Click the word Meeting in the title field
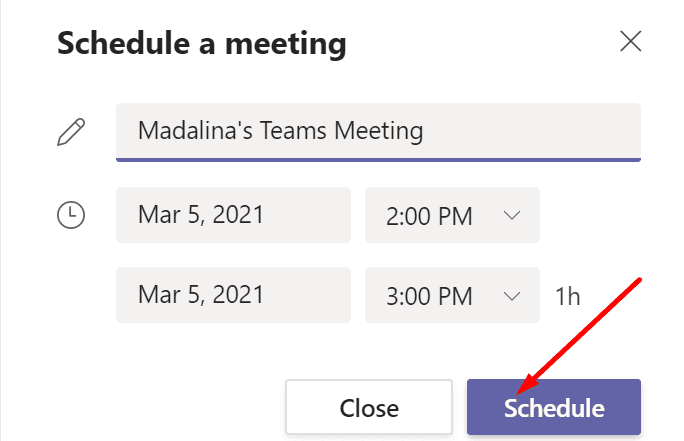The width and height of the screenshot is (684, 441). [x=379, y=131]
